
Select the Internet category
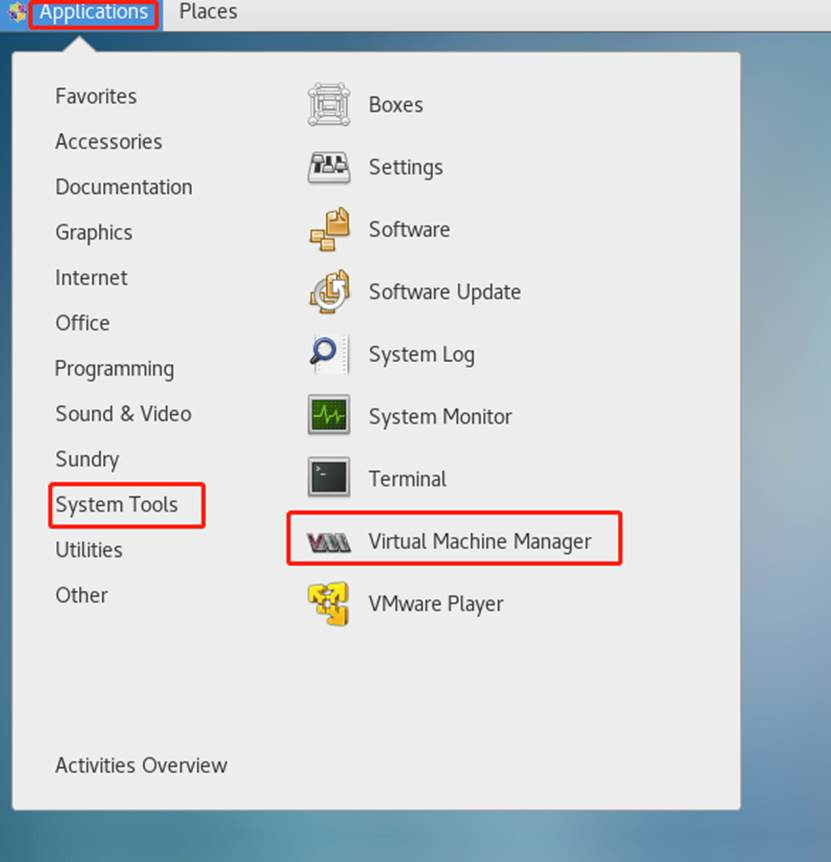click(x=91, y=278)
